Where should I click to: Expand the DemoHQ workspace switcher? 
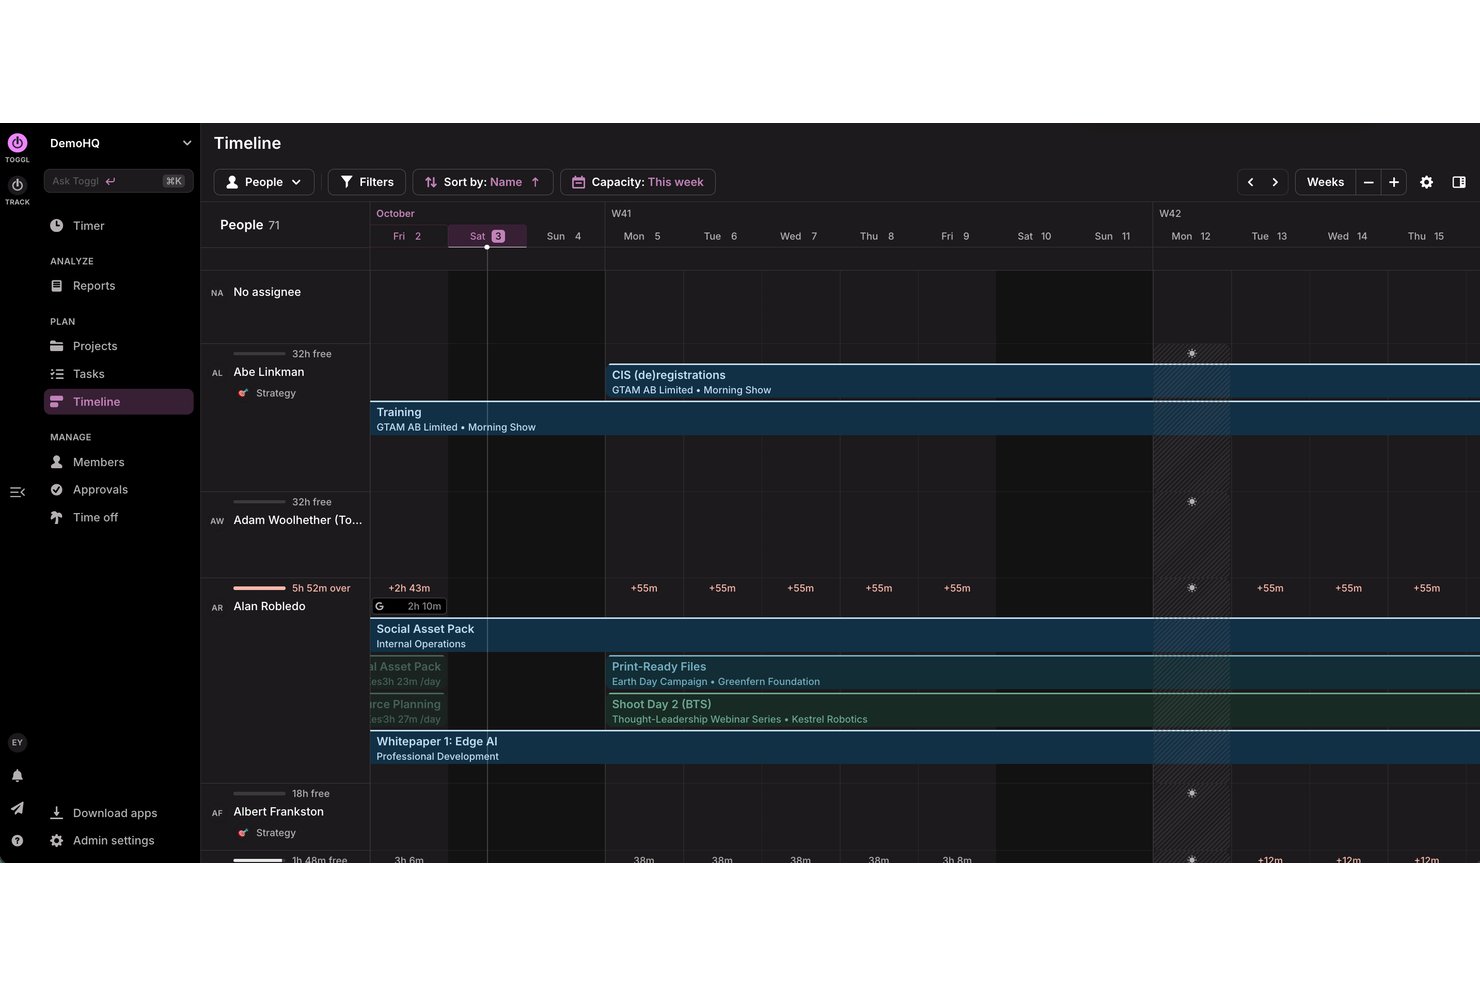(120, 143)
